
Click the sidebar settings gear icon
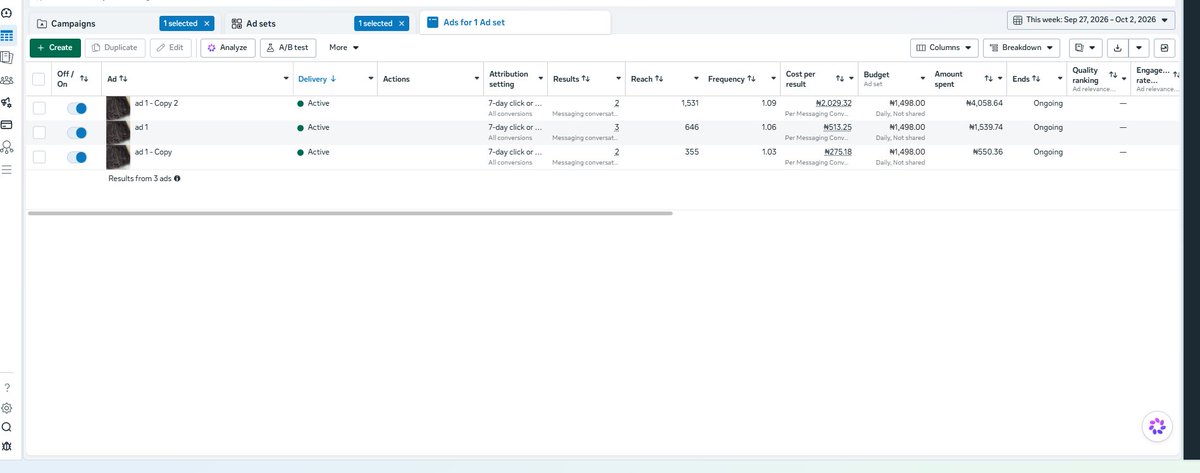(x=7, y=408)
